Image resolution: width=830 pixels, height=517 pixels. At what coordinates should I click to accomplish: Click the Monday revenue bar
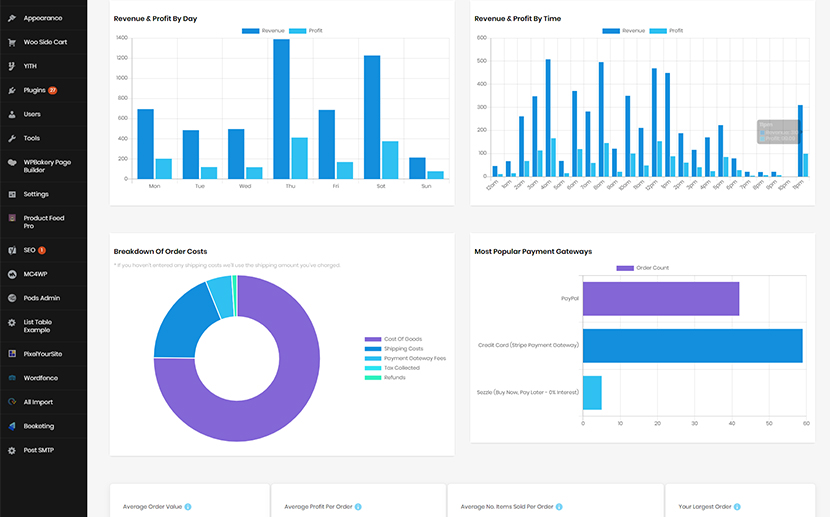click(x=146, y=144)
